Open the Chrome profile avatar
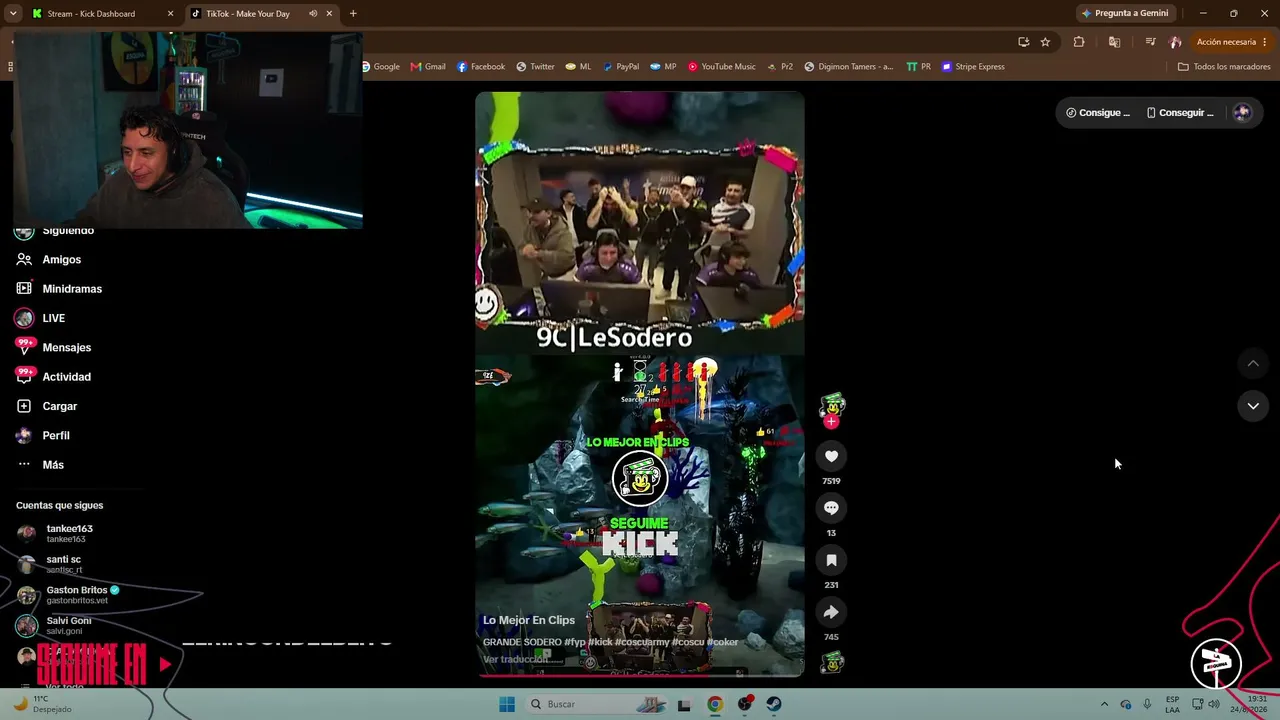The height and width of the screenshot is (720, 1280). point(1175,42)
